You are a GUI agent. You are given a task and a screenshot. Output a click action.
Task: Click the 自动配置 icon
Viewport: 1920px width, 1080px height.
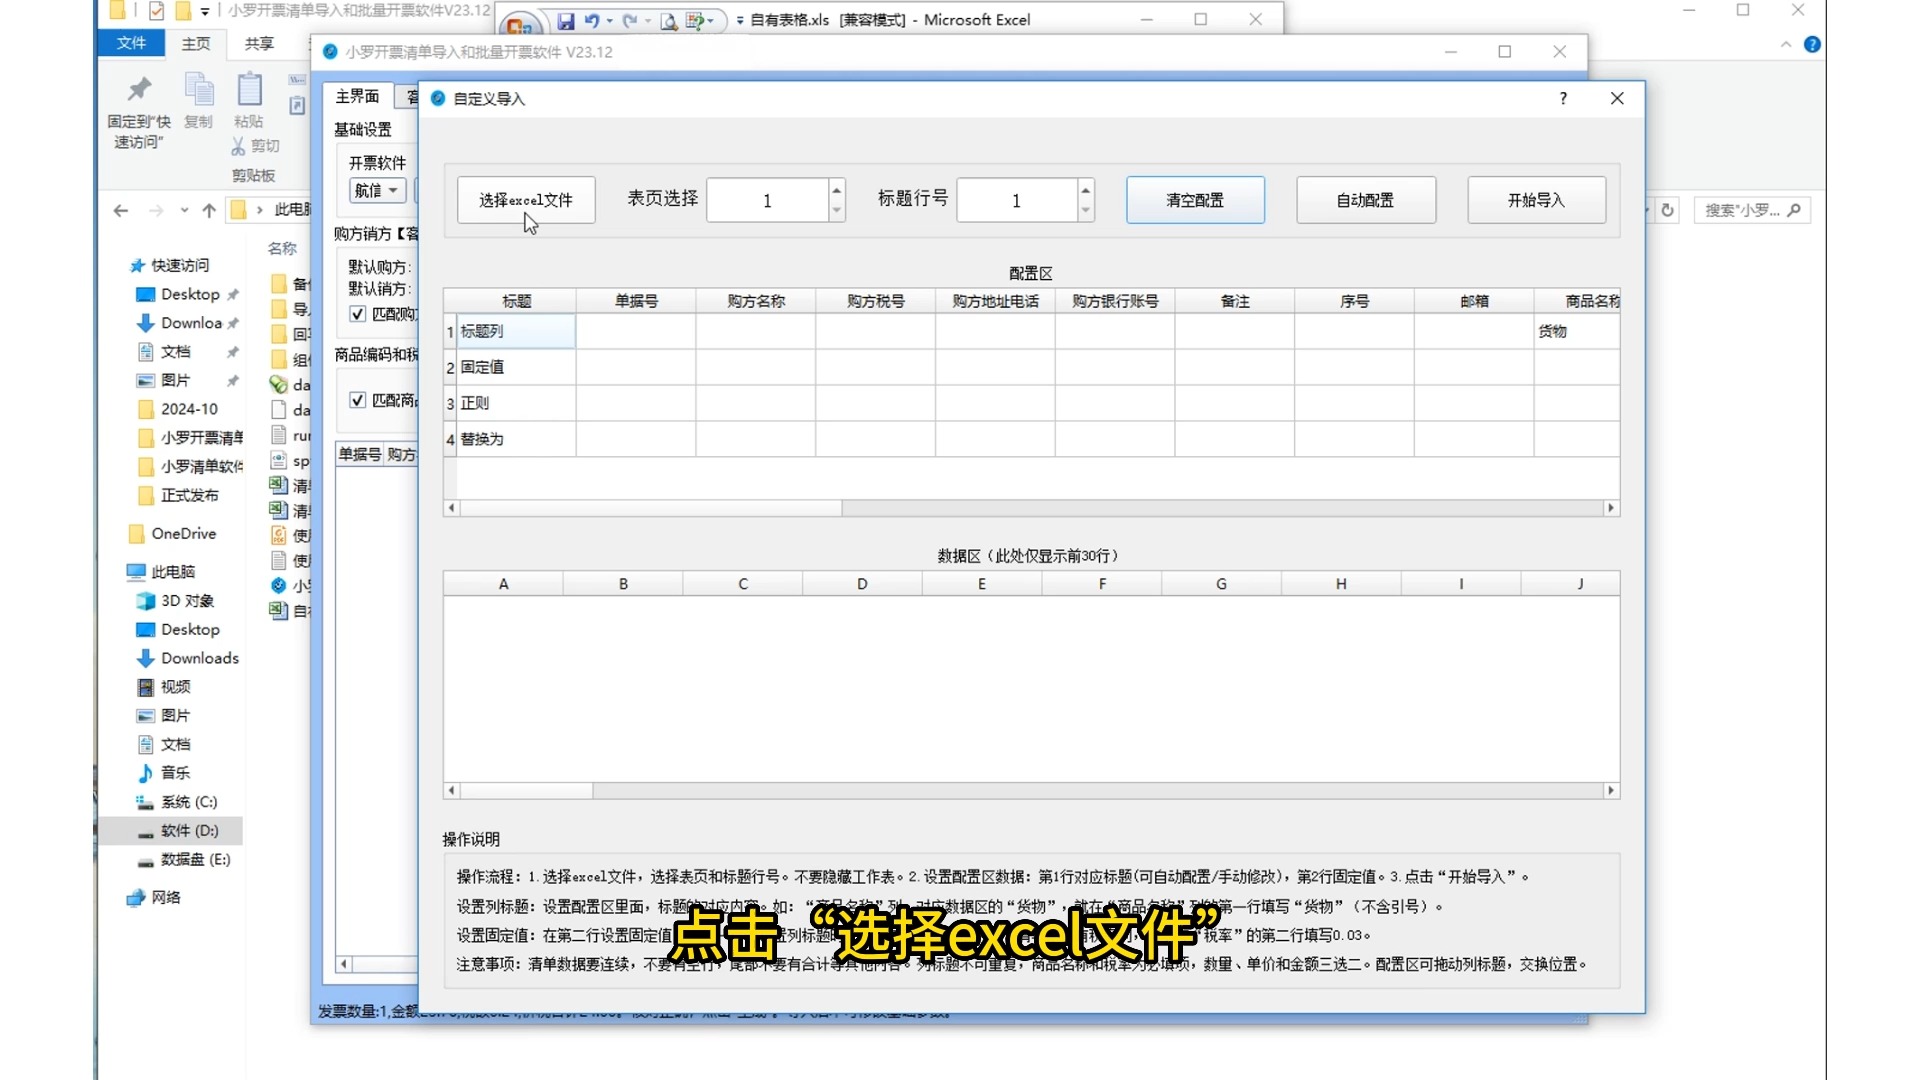pyautogui.click(x=1365, y=199)
